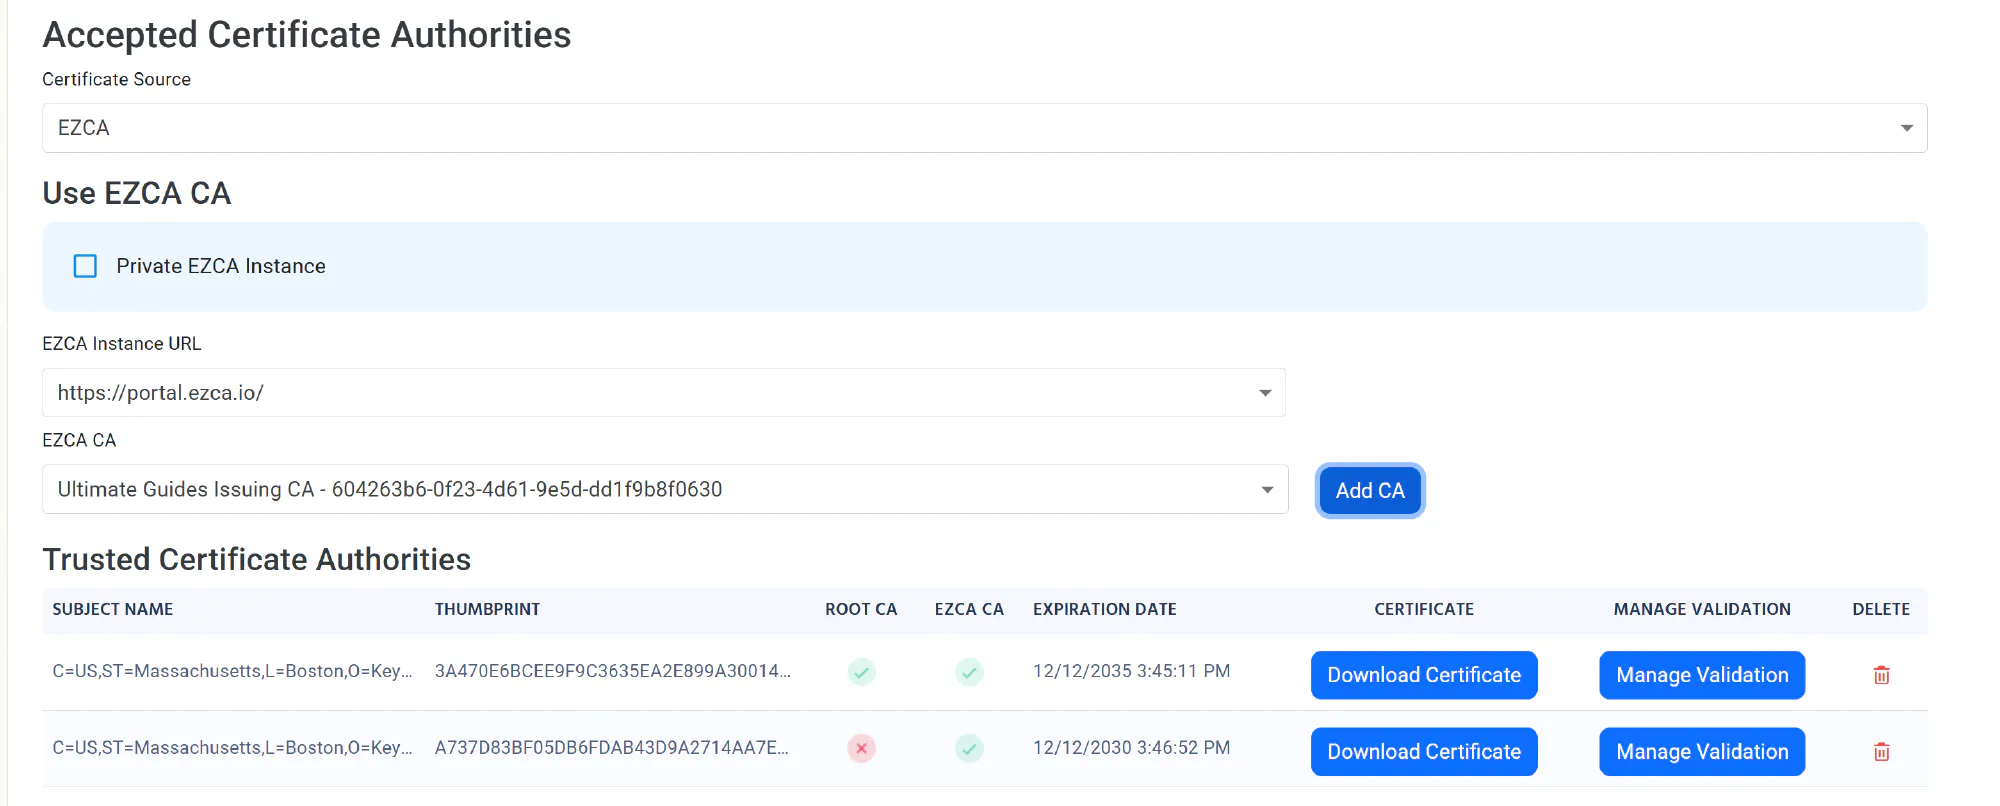Delete the CA expiring 12/12/2030
The width and height of the screenshot is (2000, 806).
(1881, 752)
